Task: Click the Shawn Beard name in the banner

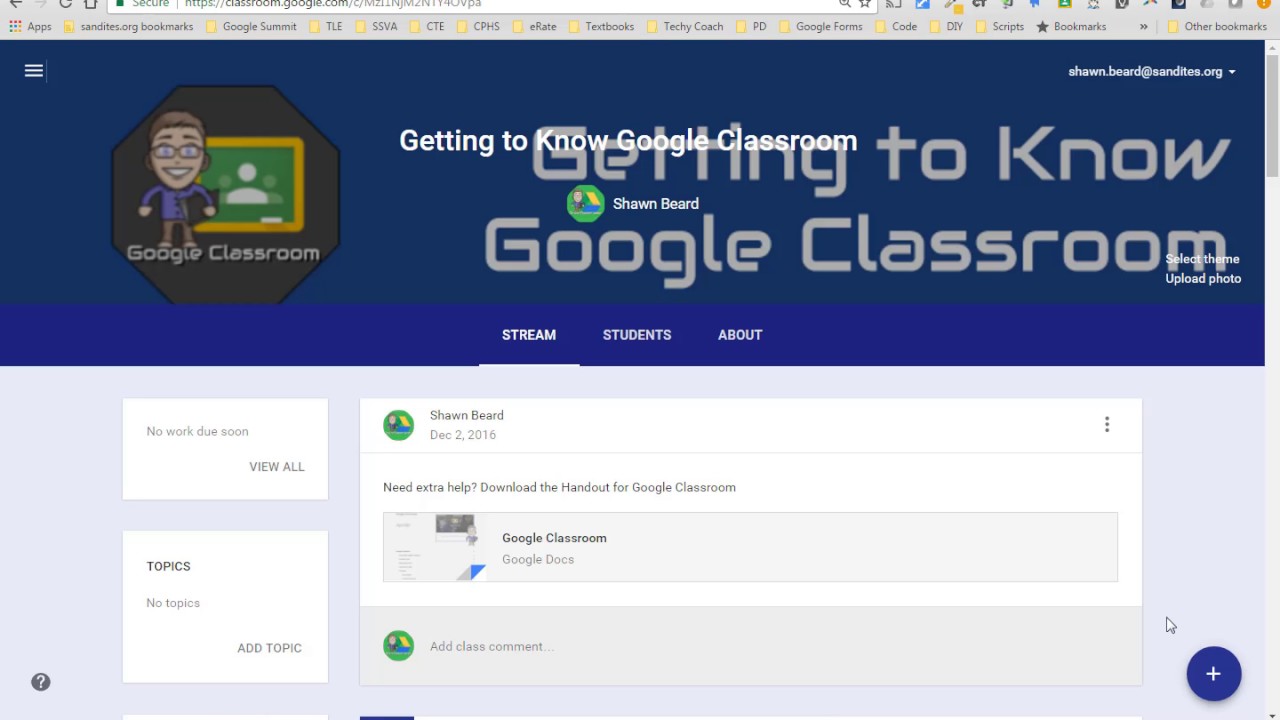Action: pyautogui.click(x=656, y=204)
